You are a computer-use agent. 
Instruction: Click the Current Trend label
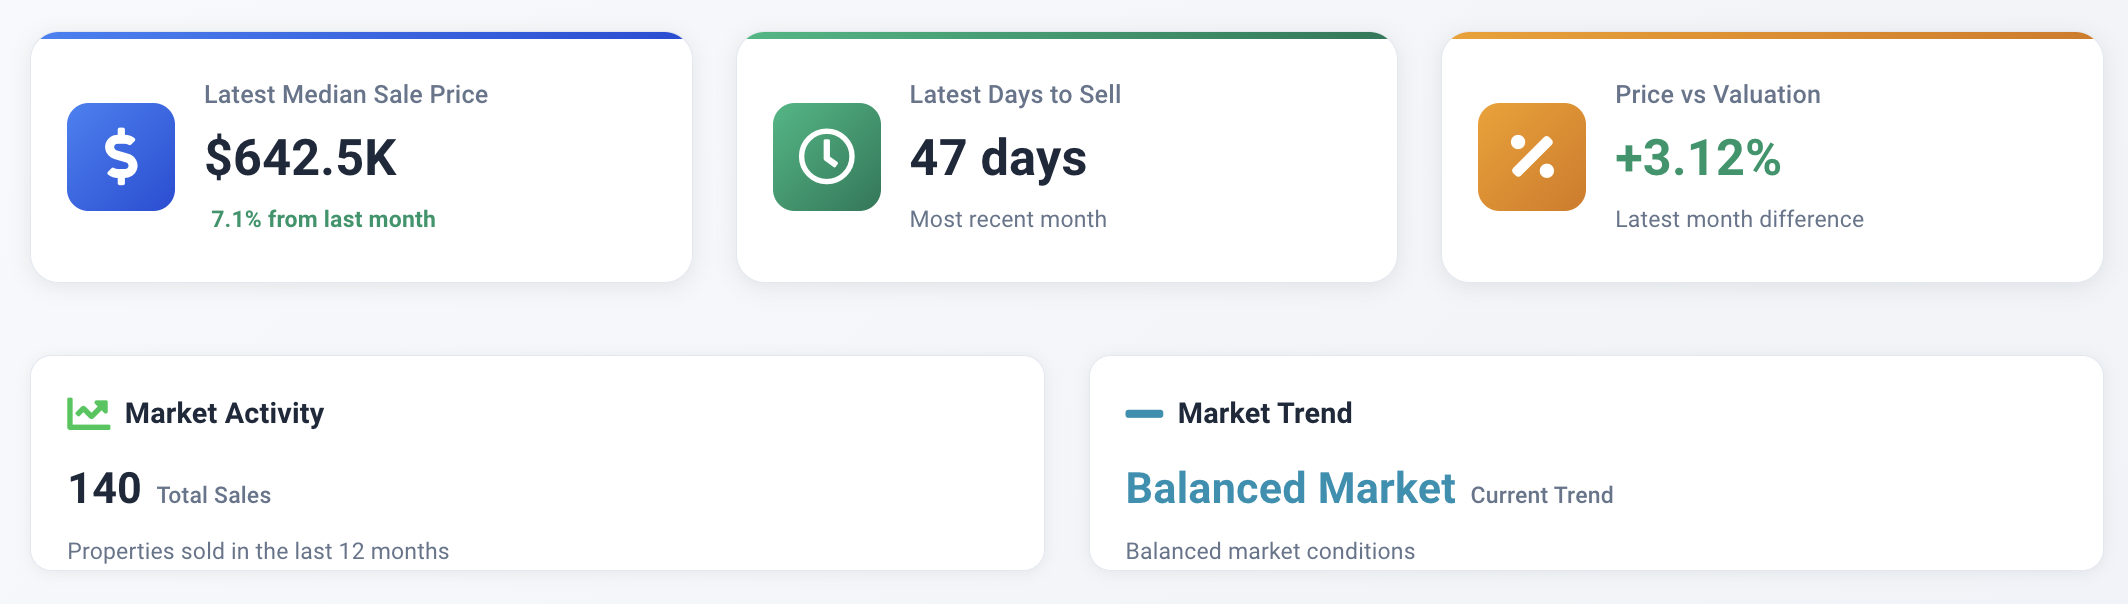coord(1541,495)
